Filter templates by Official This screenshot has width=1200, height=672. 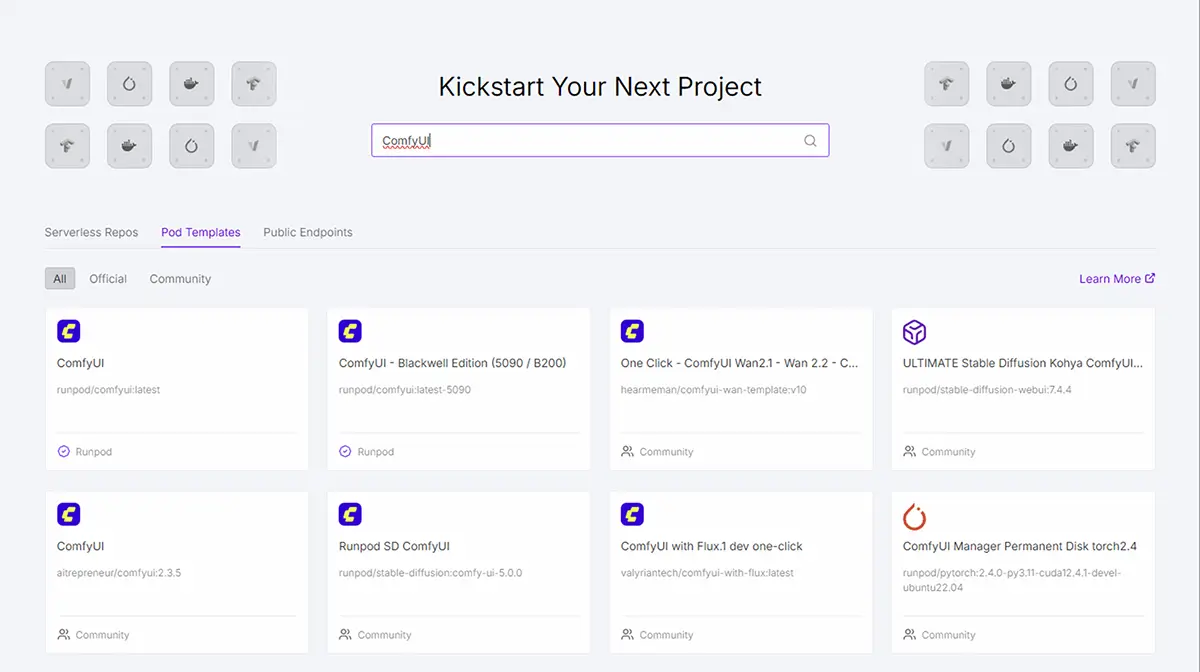click(x=108, y=279)
